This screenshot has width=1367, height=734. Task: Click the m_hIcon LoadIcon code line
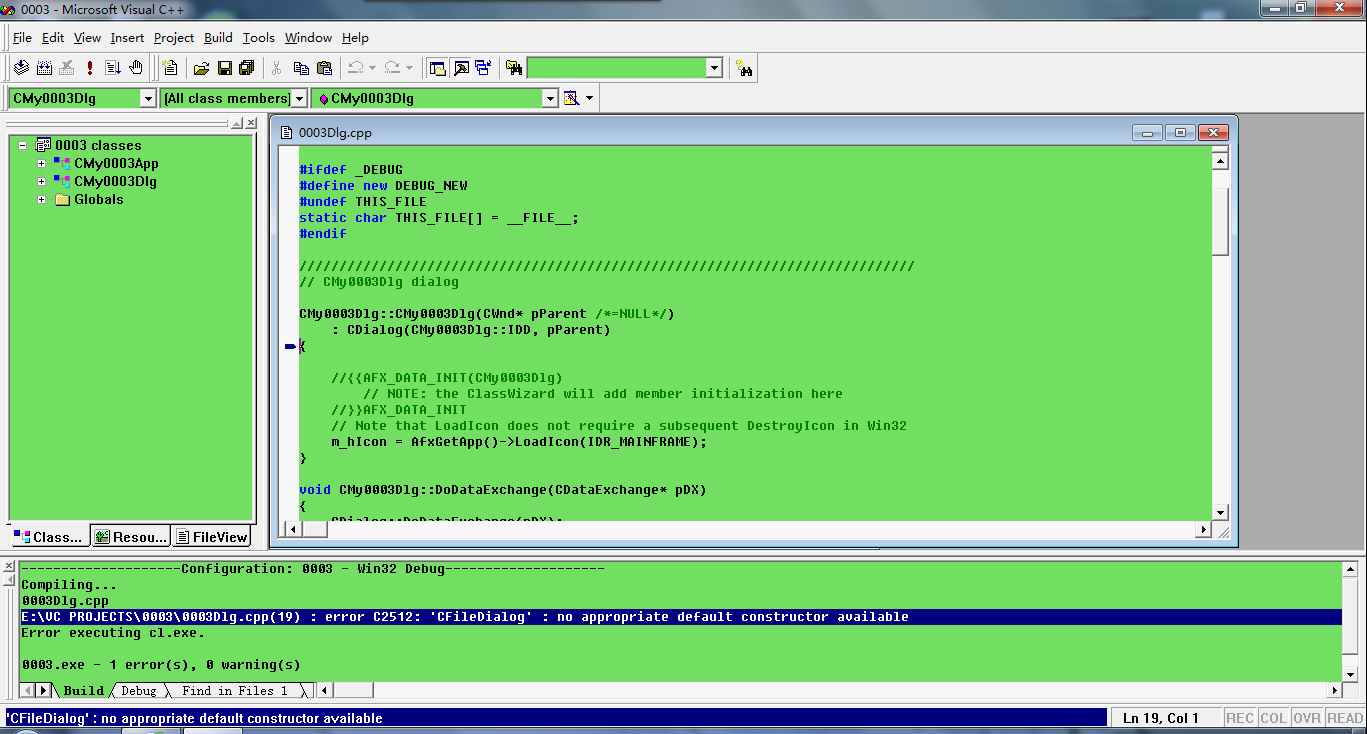tap(519, 442)
